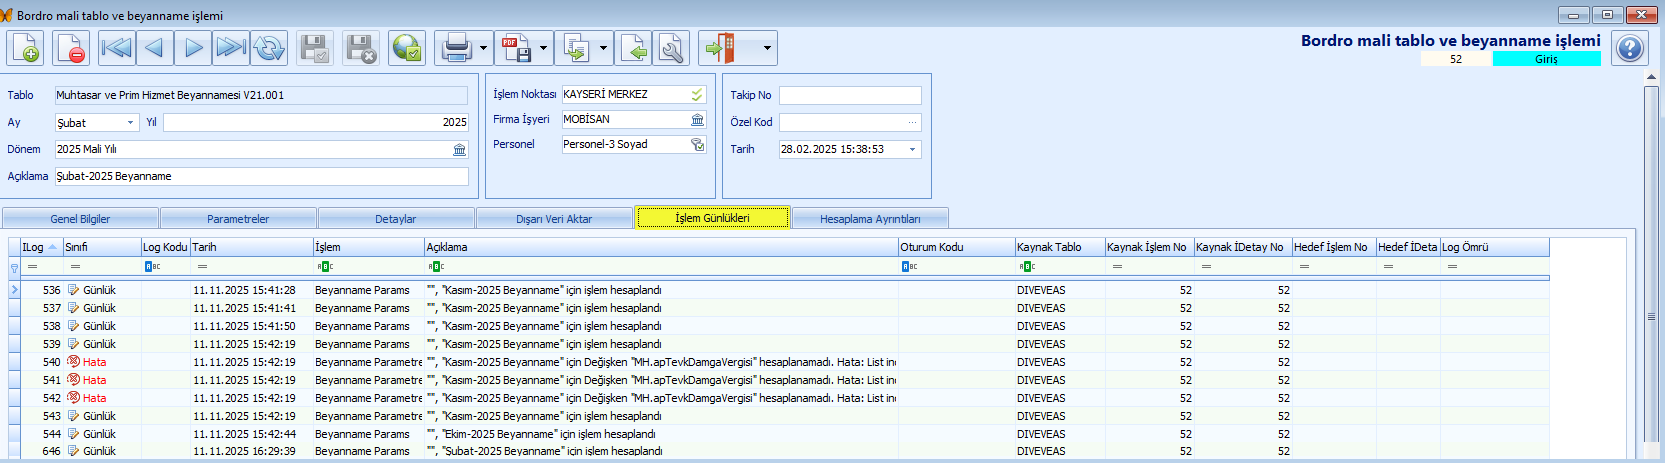Click the printer icon
The width and height of the screenshot is (1665, 463).
456,48
